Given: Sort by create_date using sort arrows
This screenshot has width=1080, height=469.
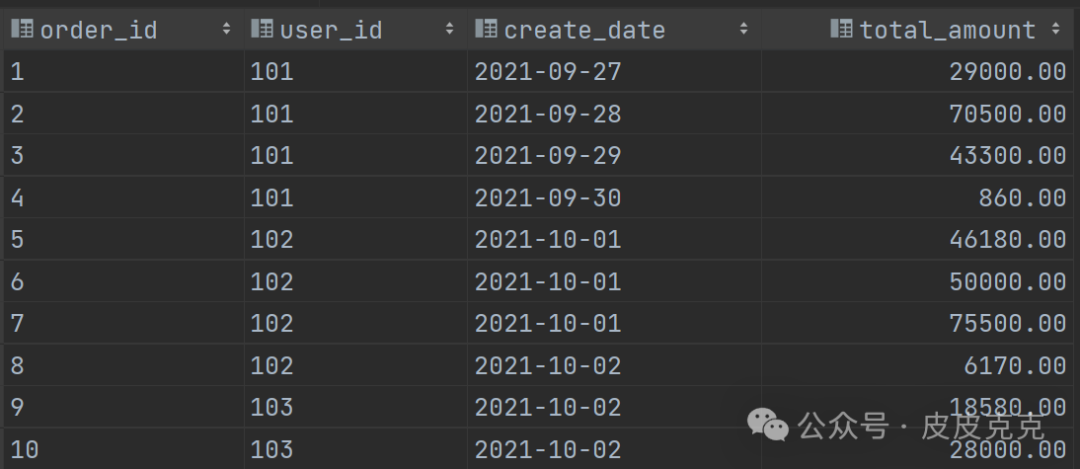Looking at the screenshot, I should 743,30.
